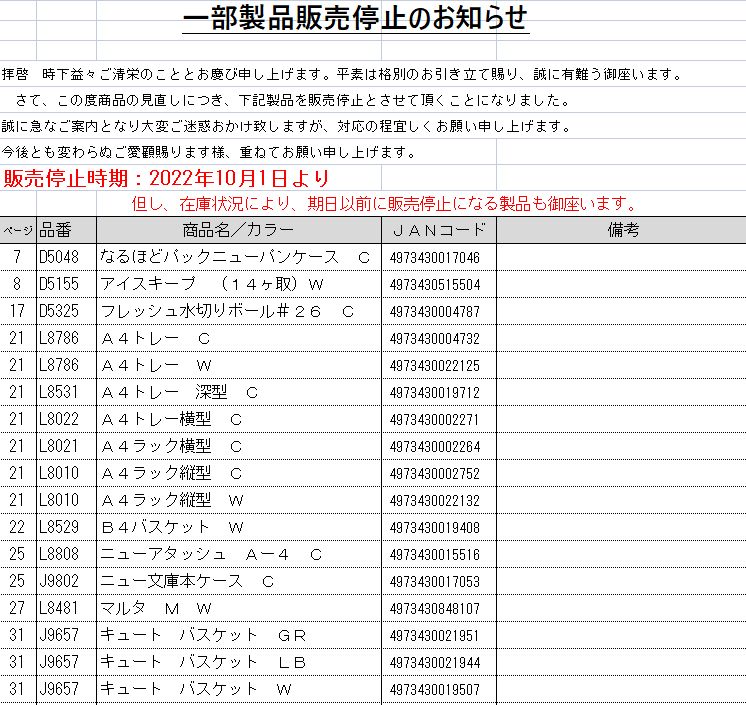This screenshot has width=746, height=705.
Task: Click page number cell 8
Action: click(x=17, y=284)
